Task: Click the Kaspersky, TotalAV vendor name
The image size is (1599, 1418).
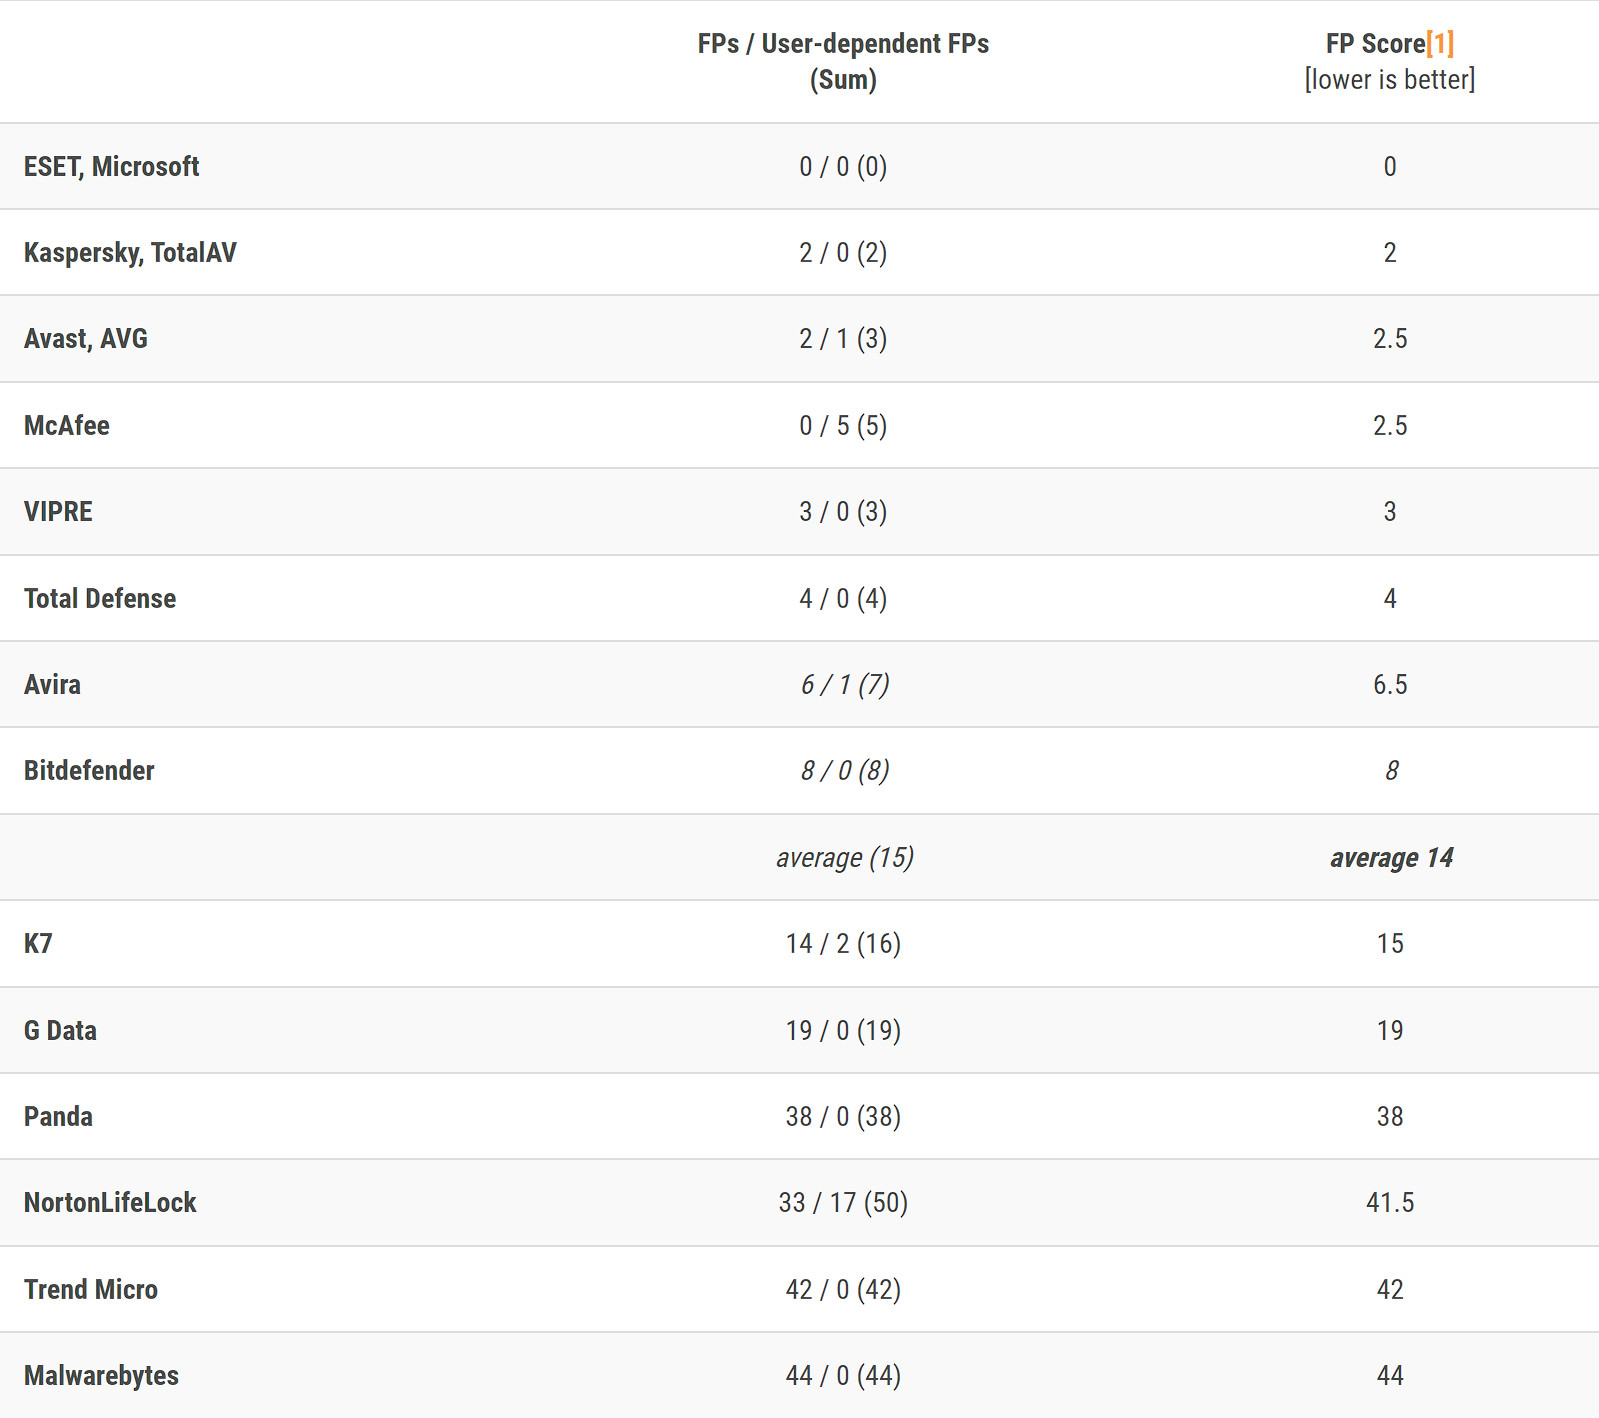Action: (x=130, y=253)
